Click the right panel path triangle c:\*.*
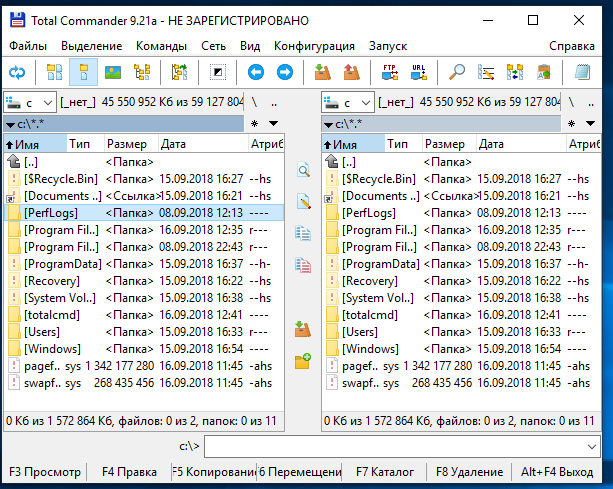 click(x=328, y=125)
